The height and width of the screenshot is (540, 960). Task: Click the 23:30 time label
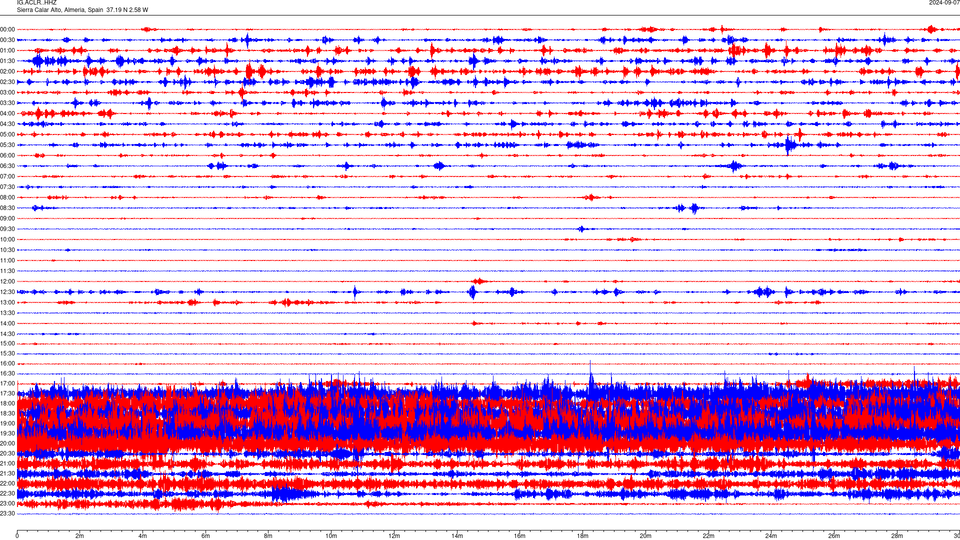click(x=7, y=513)
